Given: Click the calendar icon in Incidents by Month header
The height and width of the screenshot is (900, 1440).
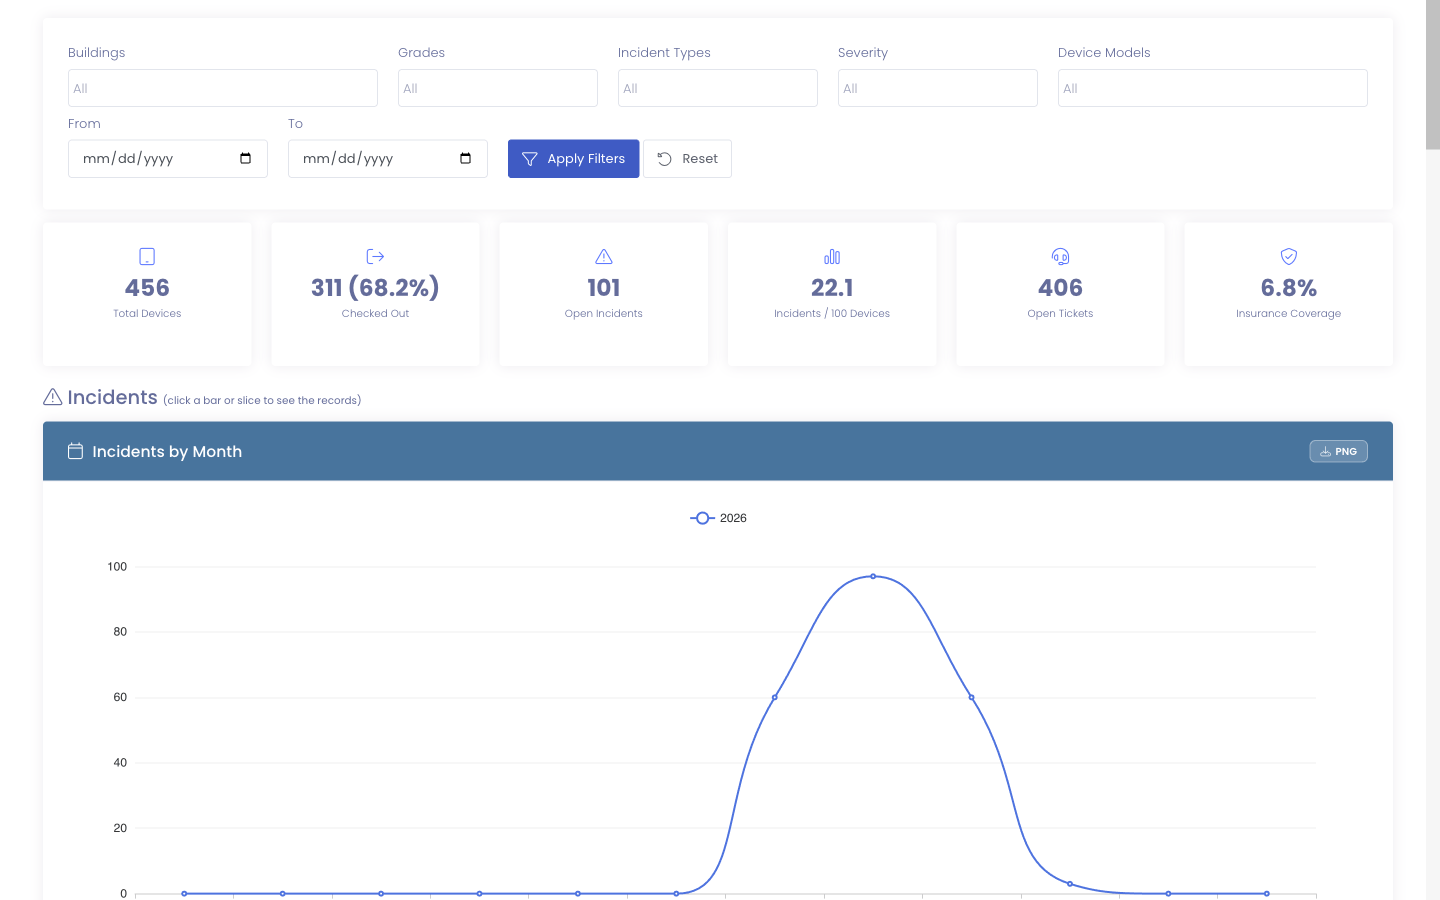Looking at the screenshot, I should pos(75,451).
